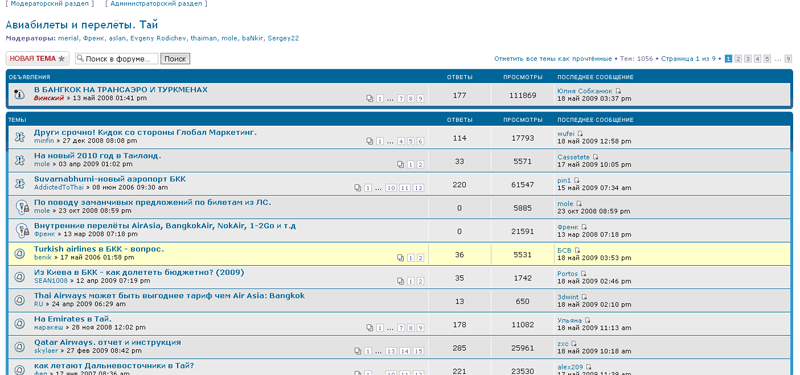Open page 6 of Други срочно topic

click(420, 141)
